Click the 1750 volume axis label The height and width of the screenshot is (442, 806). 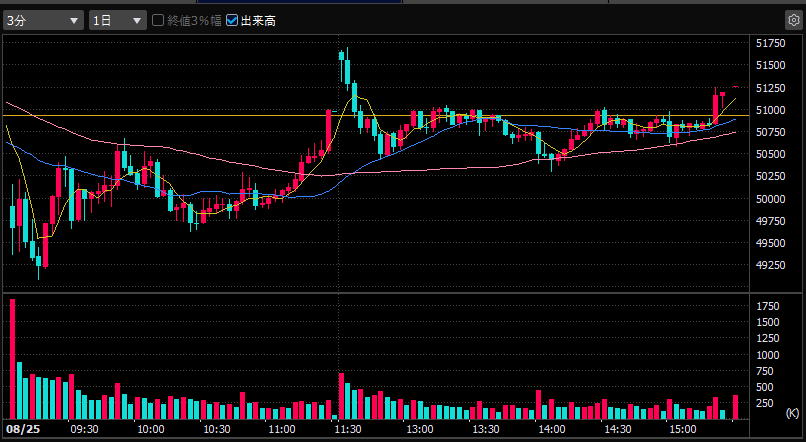pyautogui.click(x=768, y=306)
